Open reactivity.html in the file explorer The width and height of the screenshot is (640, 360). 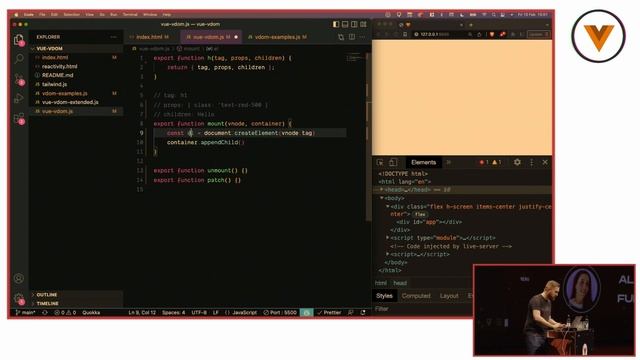60,67
